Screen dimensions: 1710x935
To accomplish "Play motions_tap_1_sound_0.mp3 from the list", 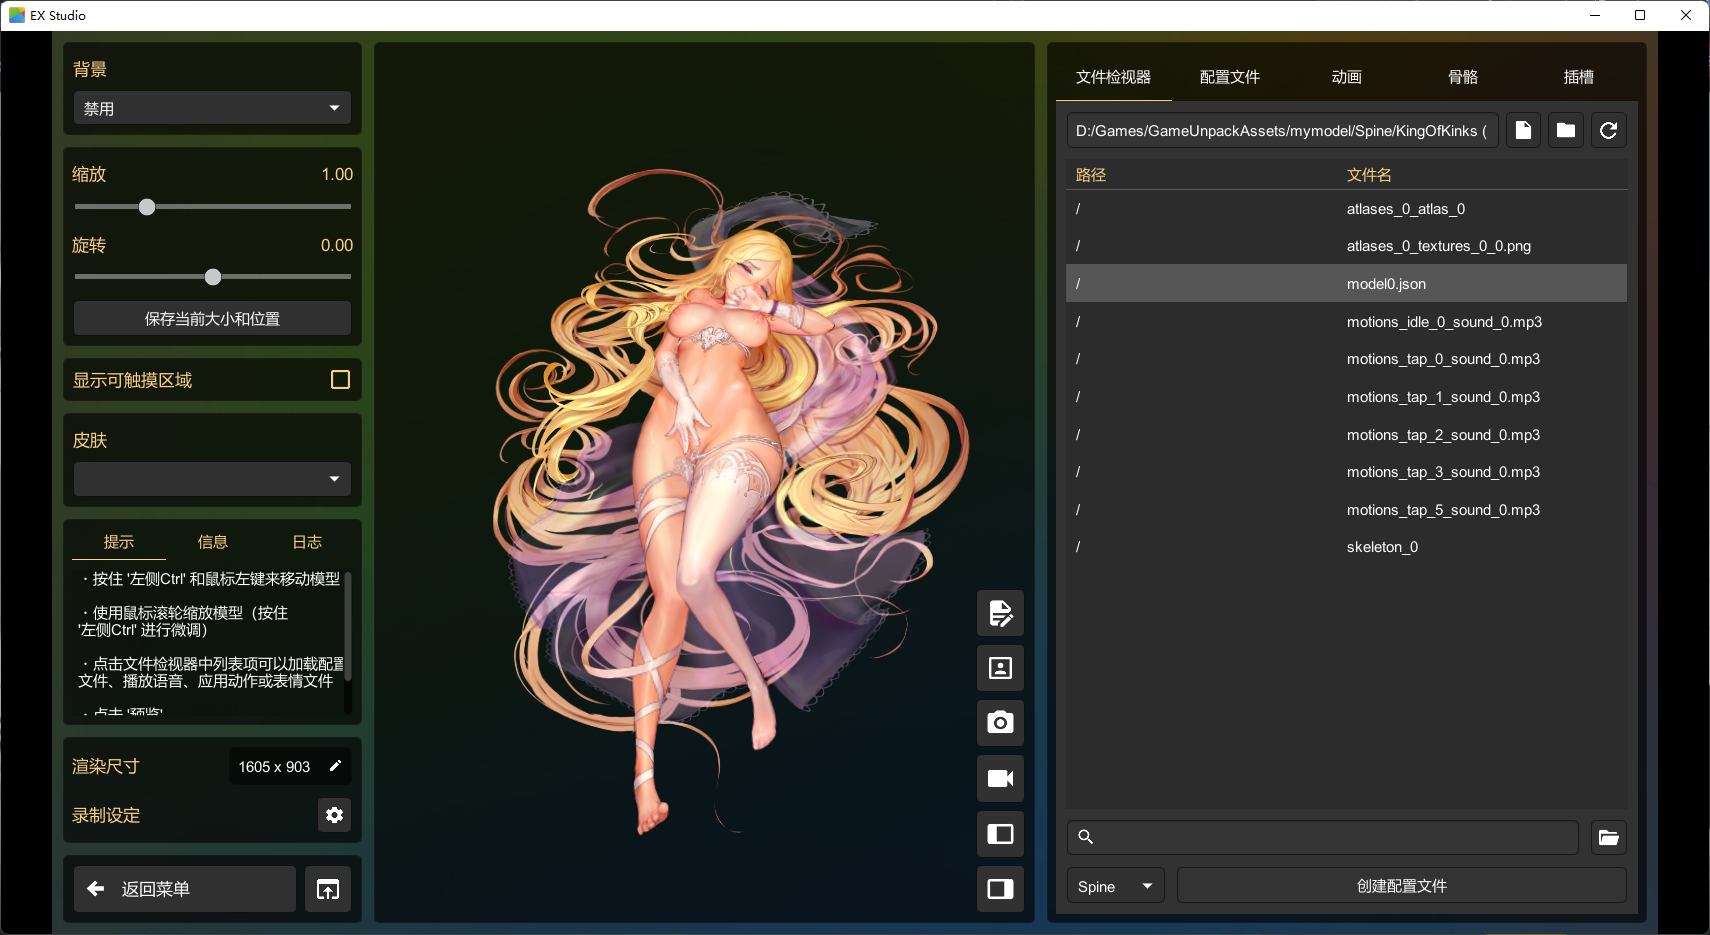I will pos(1346,397).
